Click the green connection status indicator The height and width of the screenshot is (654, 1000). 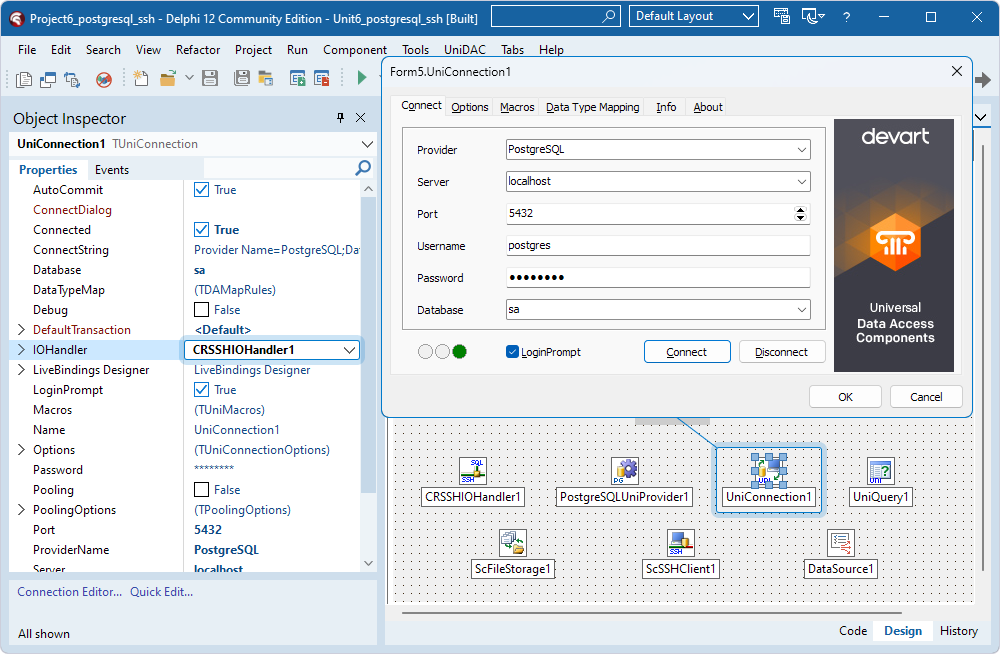(460, 352)
